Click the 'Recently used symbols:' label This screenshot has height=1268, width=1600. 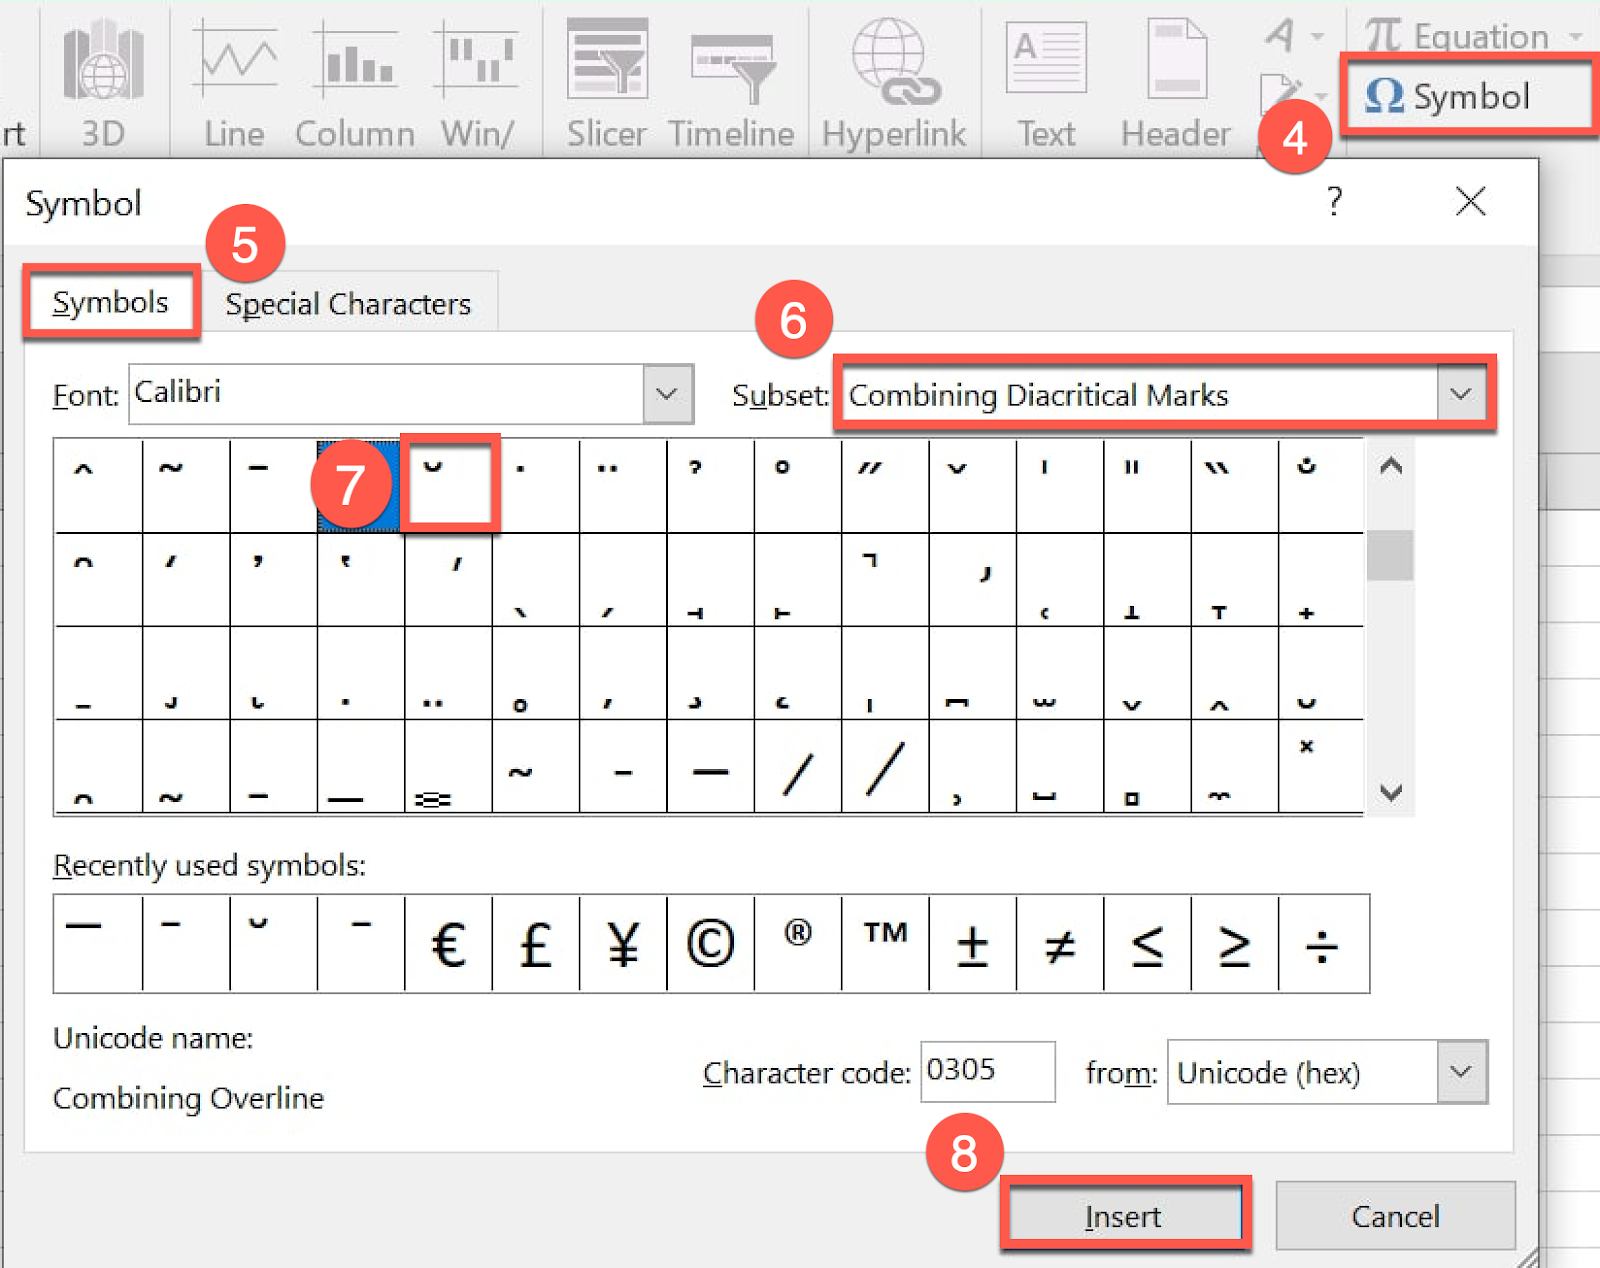209,865
